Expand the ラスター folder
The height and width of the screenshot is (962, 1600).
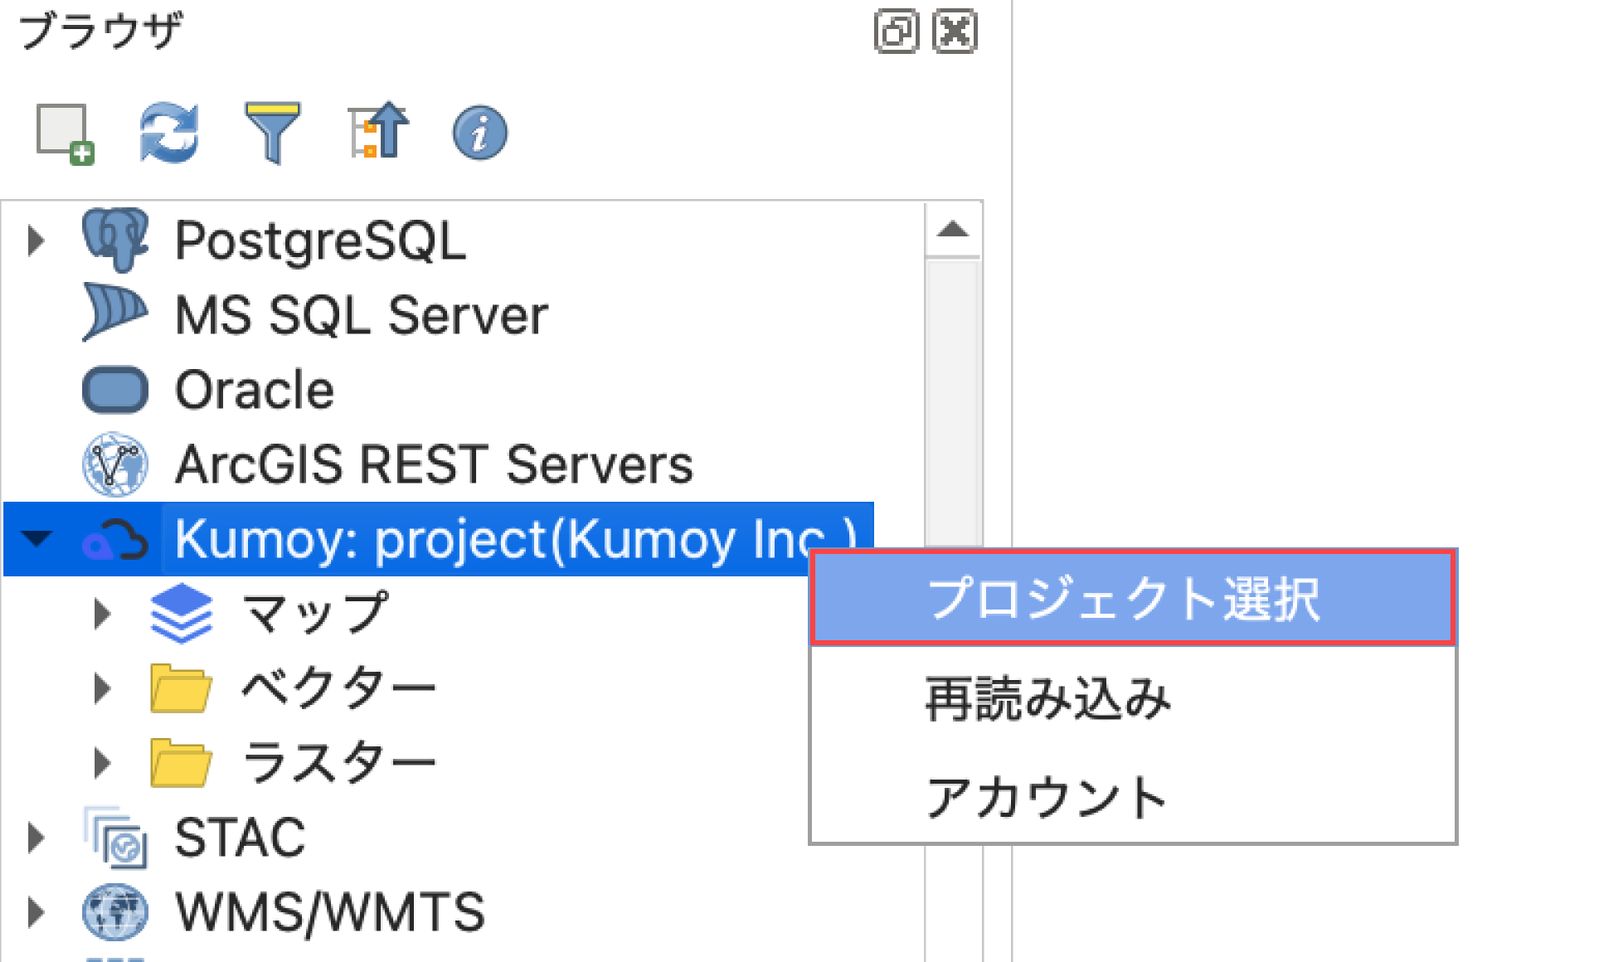click(102, 763)
